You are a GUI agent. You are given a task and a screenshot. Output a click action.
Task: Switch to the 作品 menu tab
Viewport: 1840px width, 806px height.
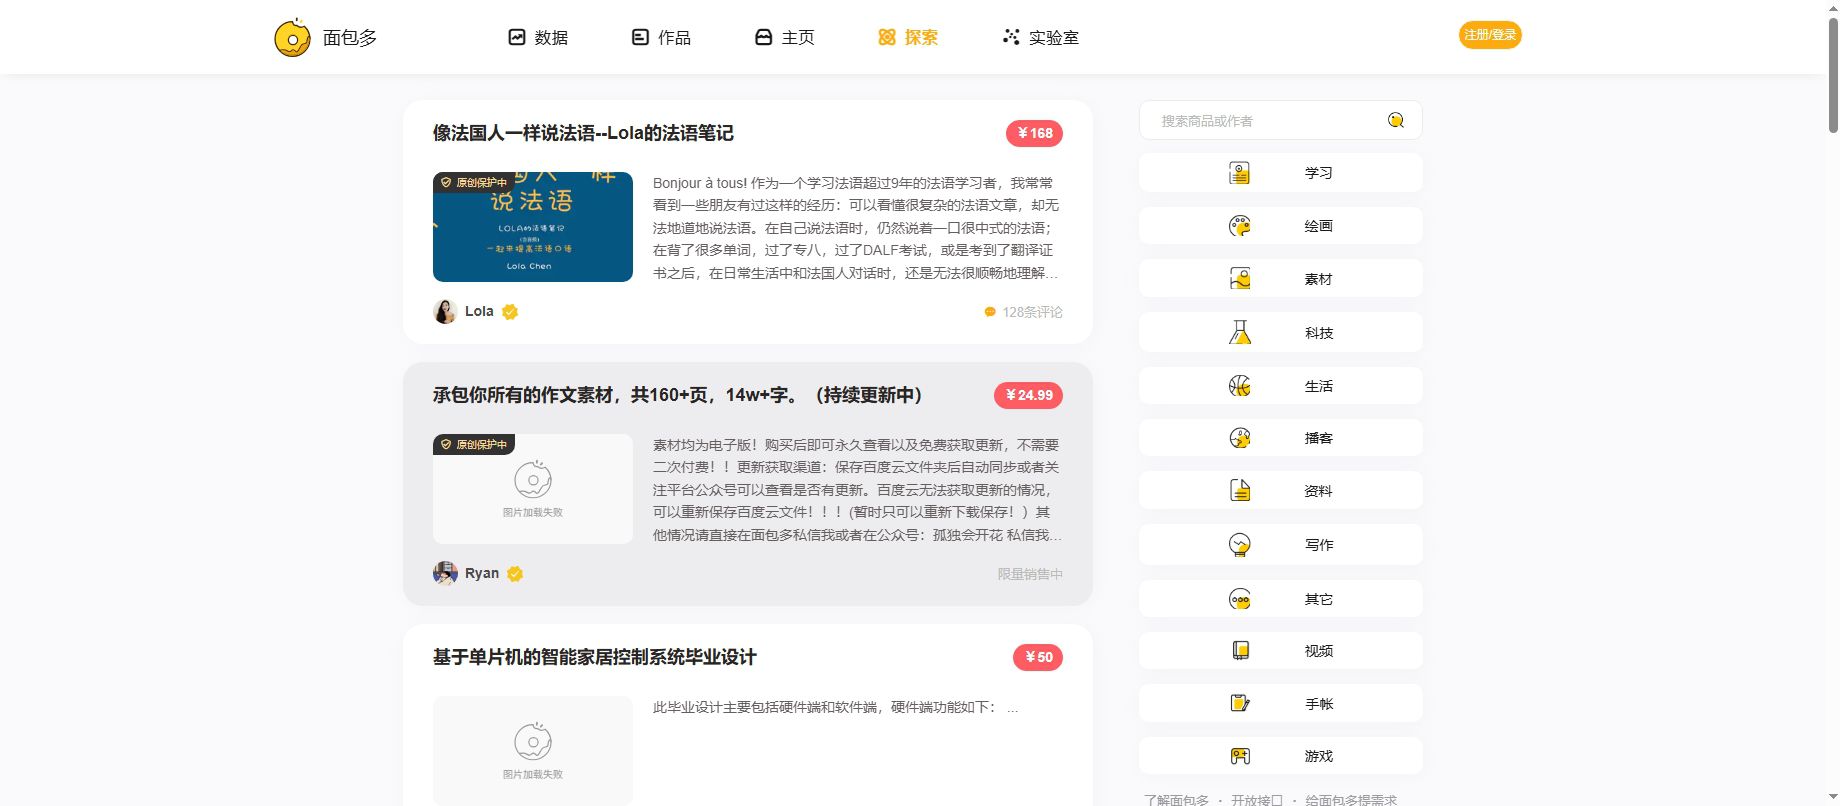(x=661, y=38)
